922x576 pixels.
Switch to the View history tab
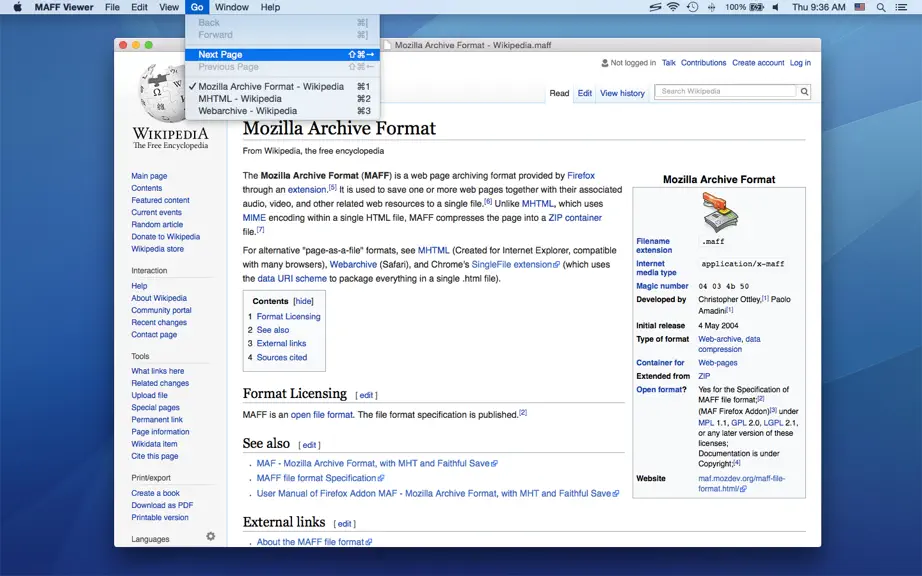click(622, 93)
